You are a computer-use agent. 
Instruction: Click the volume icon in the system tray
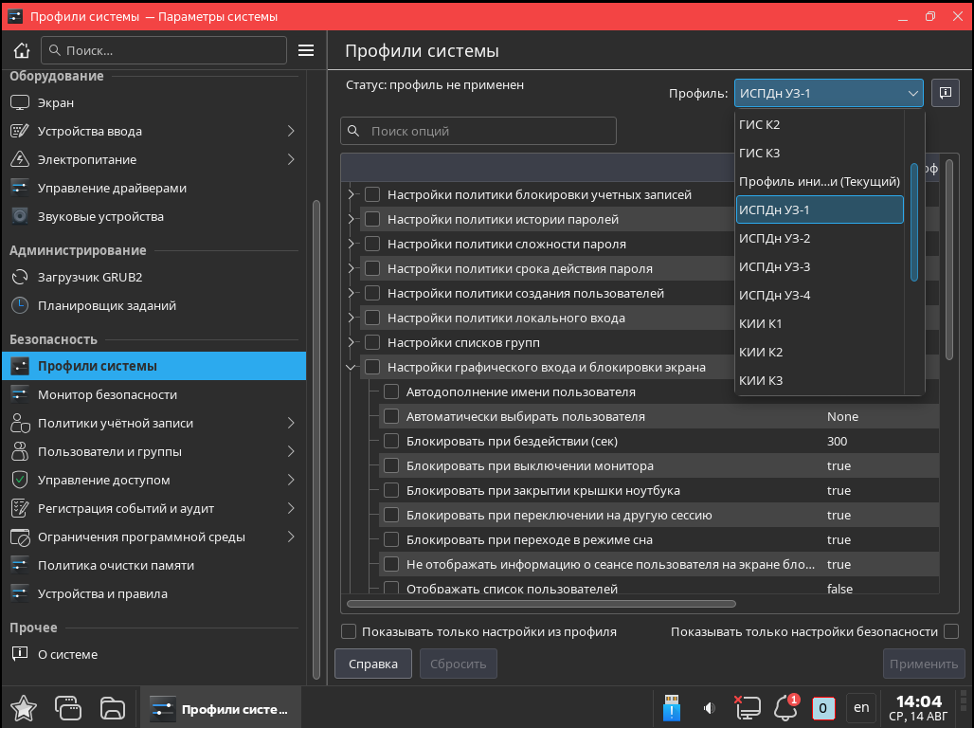click(x=709, y=708)
